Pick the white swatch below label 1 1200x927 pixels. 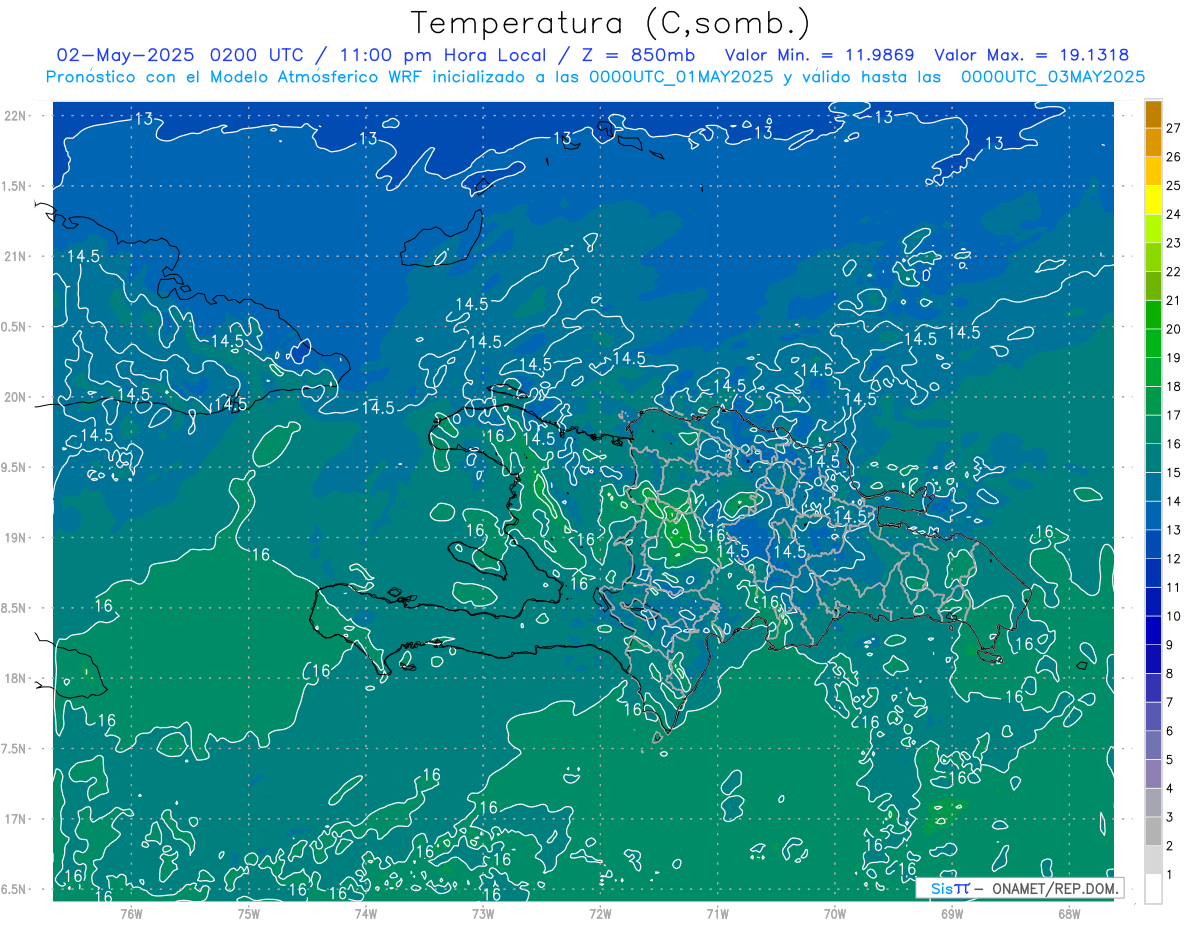(x=1153, y=889)
